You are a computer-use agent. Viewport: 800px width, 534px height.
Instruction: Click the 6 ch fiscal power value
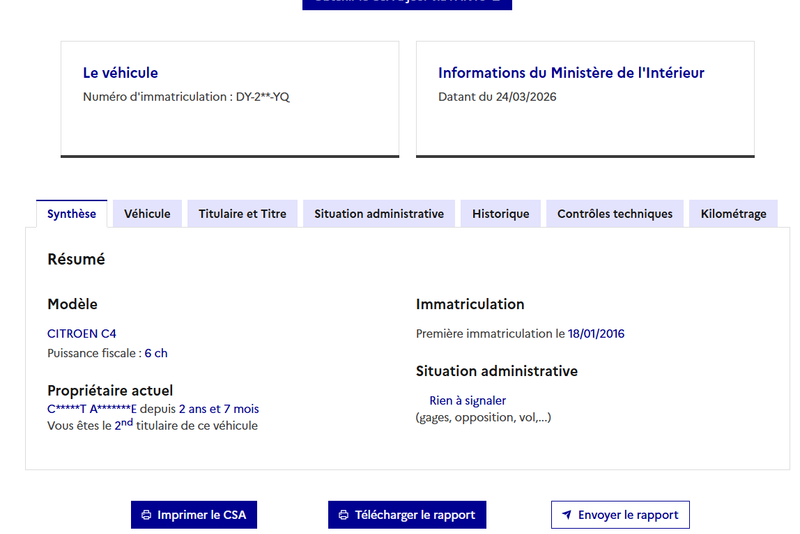coord(156,353)
